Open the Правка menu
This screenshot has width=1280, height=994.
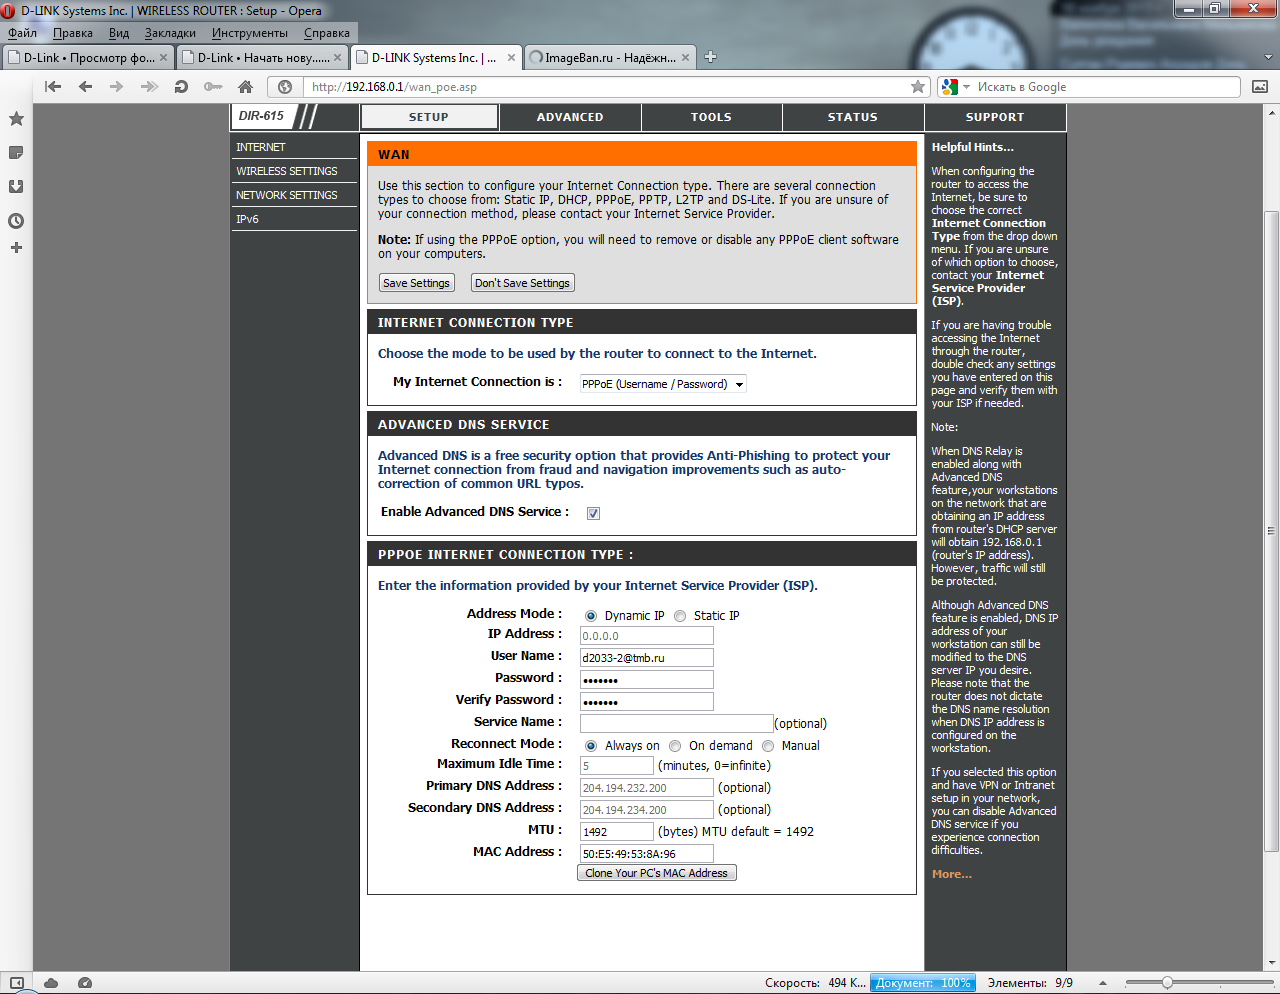(73, 33)
